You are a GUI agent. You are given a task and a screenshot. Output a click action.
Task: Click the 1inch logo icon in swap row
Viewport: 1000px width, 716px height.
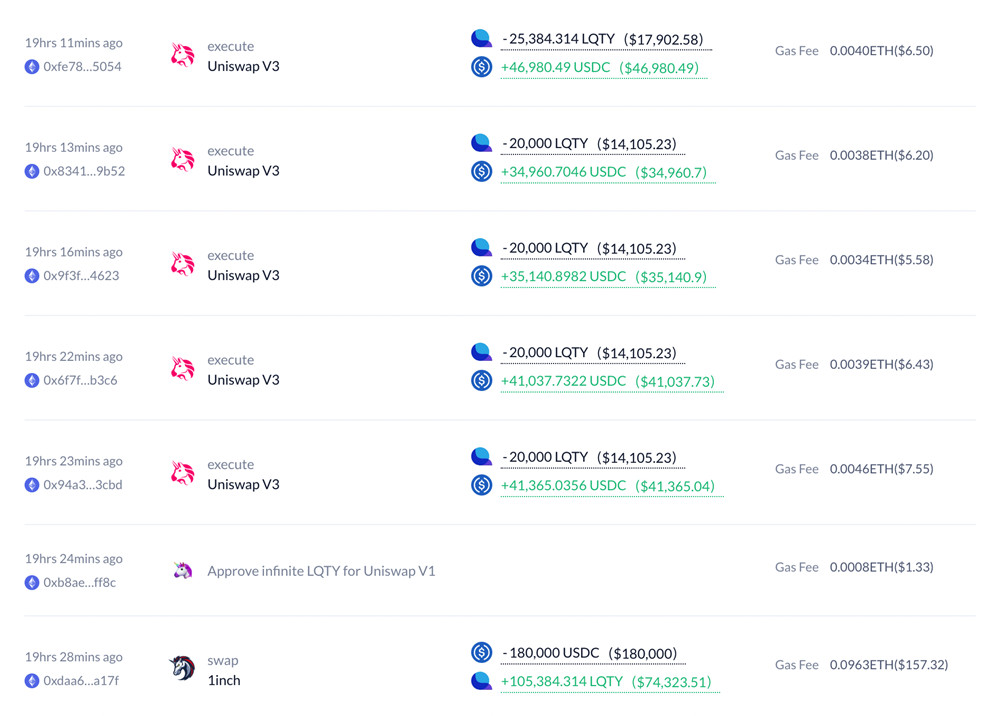[x=182, y=668]
